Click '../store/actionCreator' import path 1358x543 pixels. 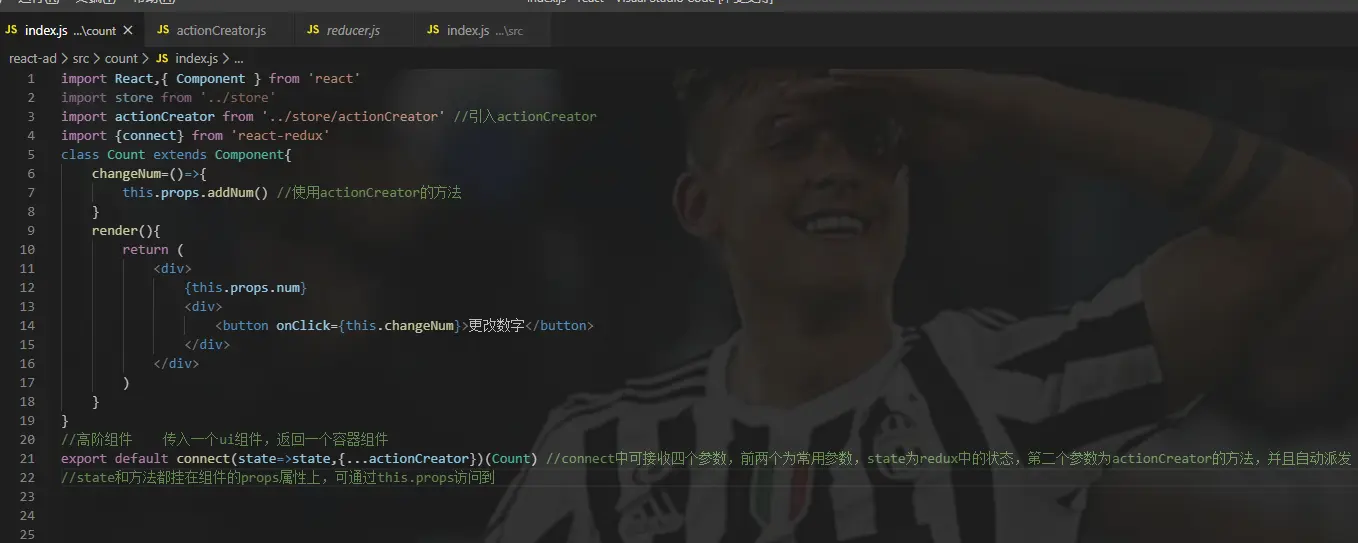pos(354,117)
